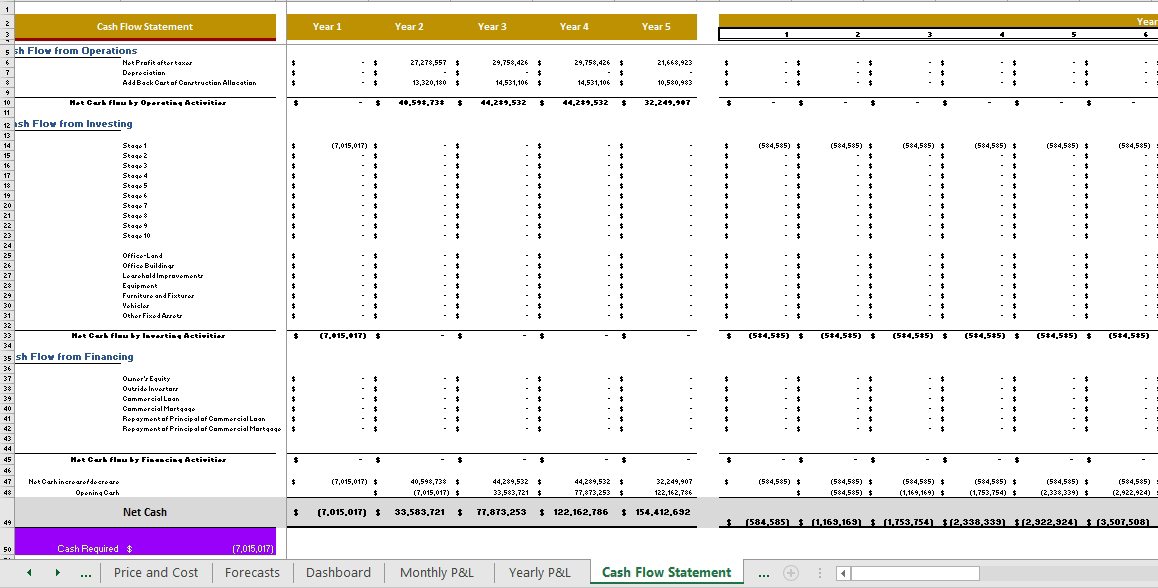Select Year 2 Net Cash 33,583,721 in row 49
1158x588 pixels.
[419, 512]
